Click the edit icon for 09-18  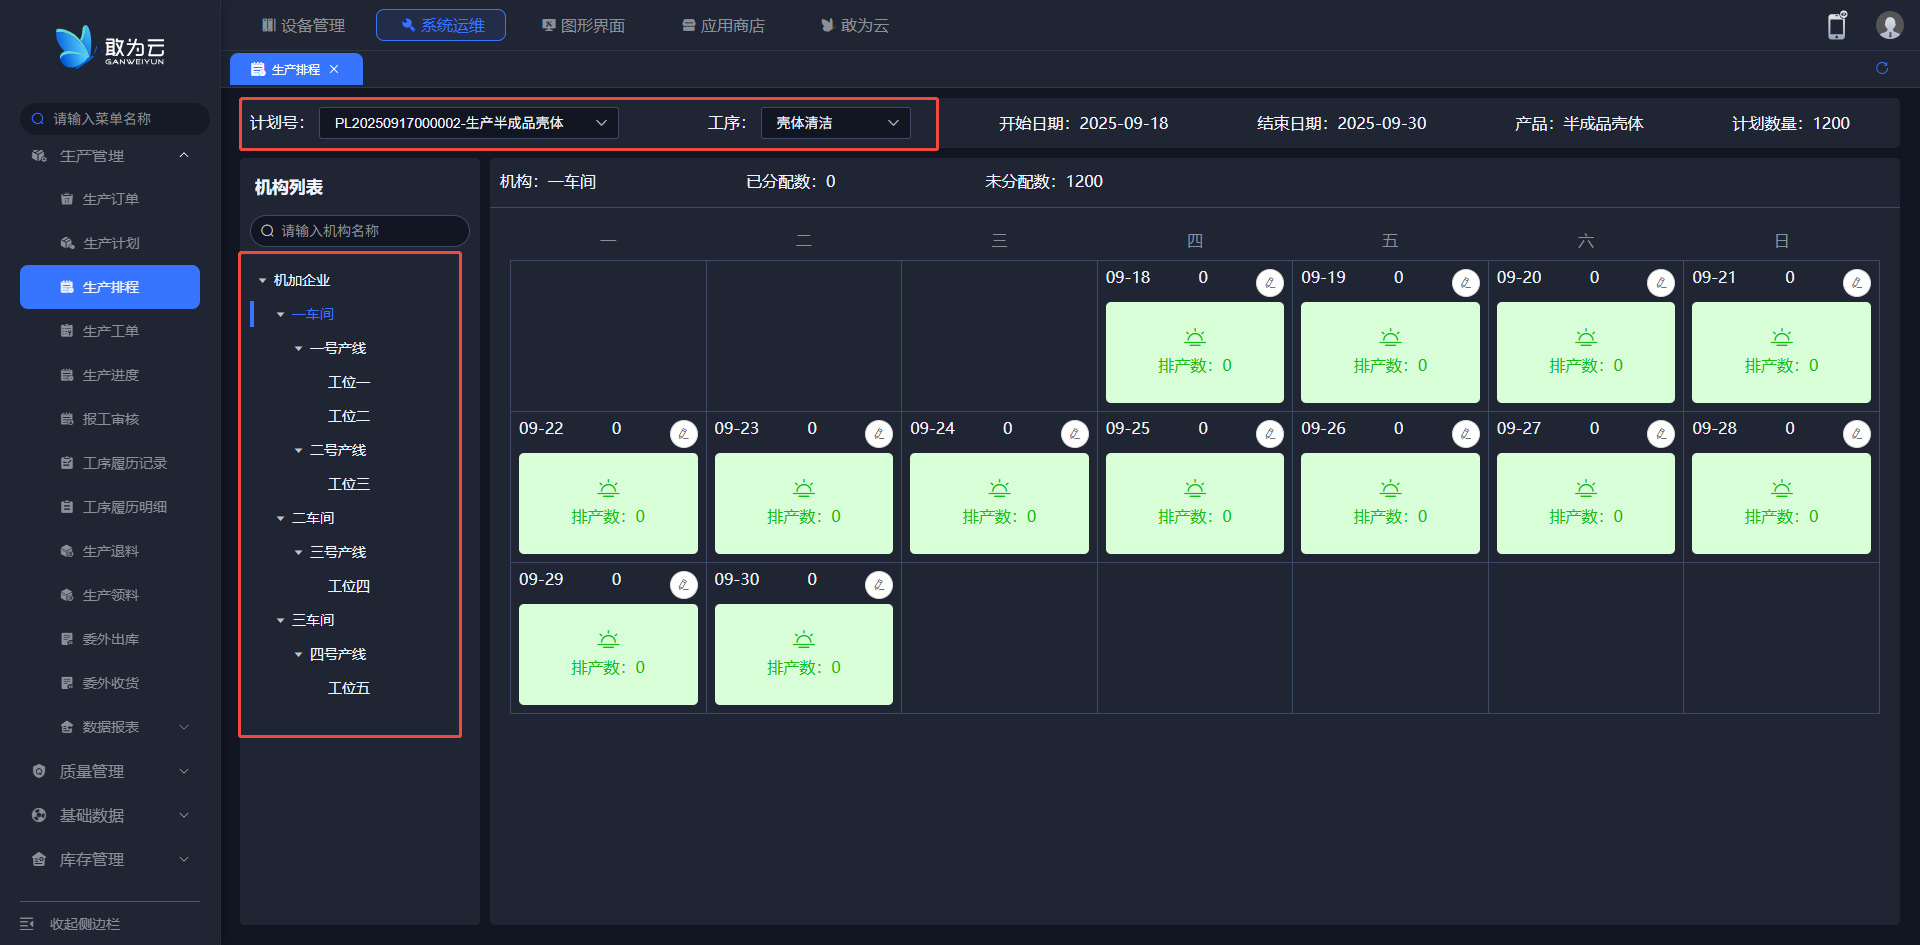[1269, 283]
